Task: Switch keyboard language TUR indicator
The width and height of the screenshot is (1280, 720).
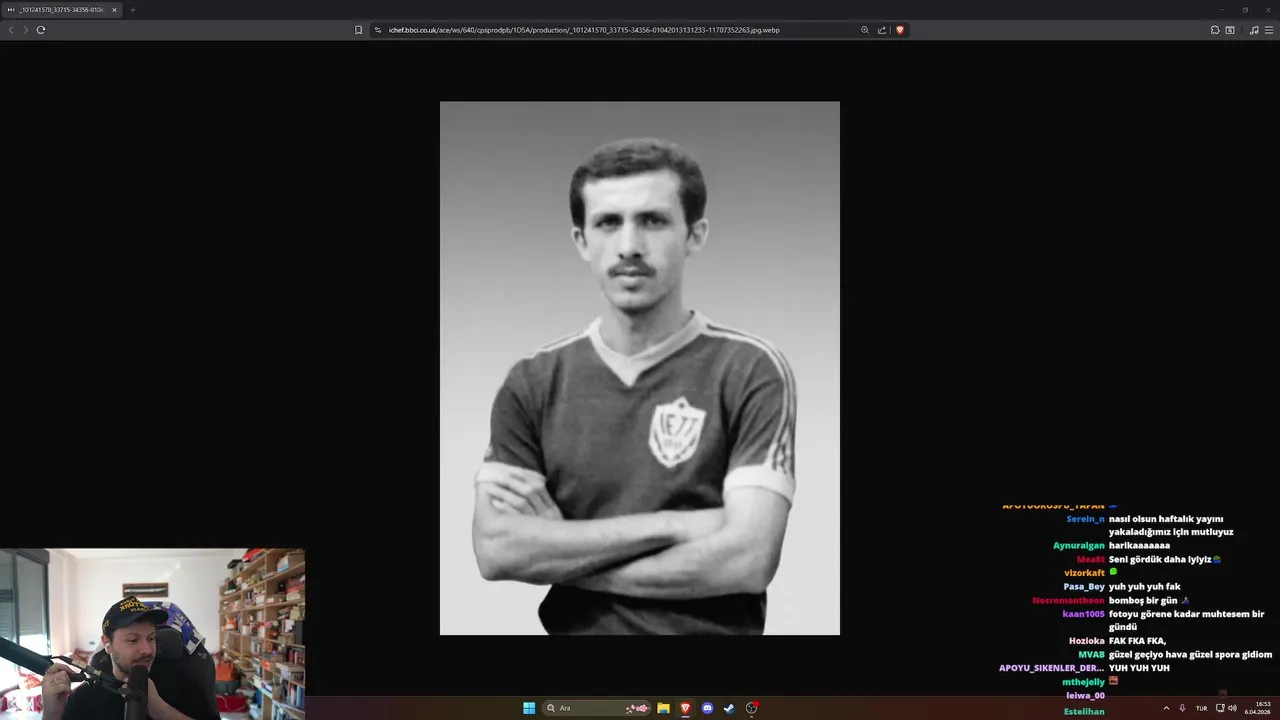Action: 1201,708
